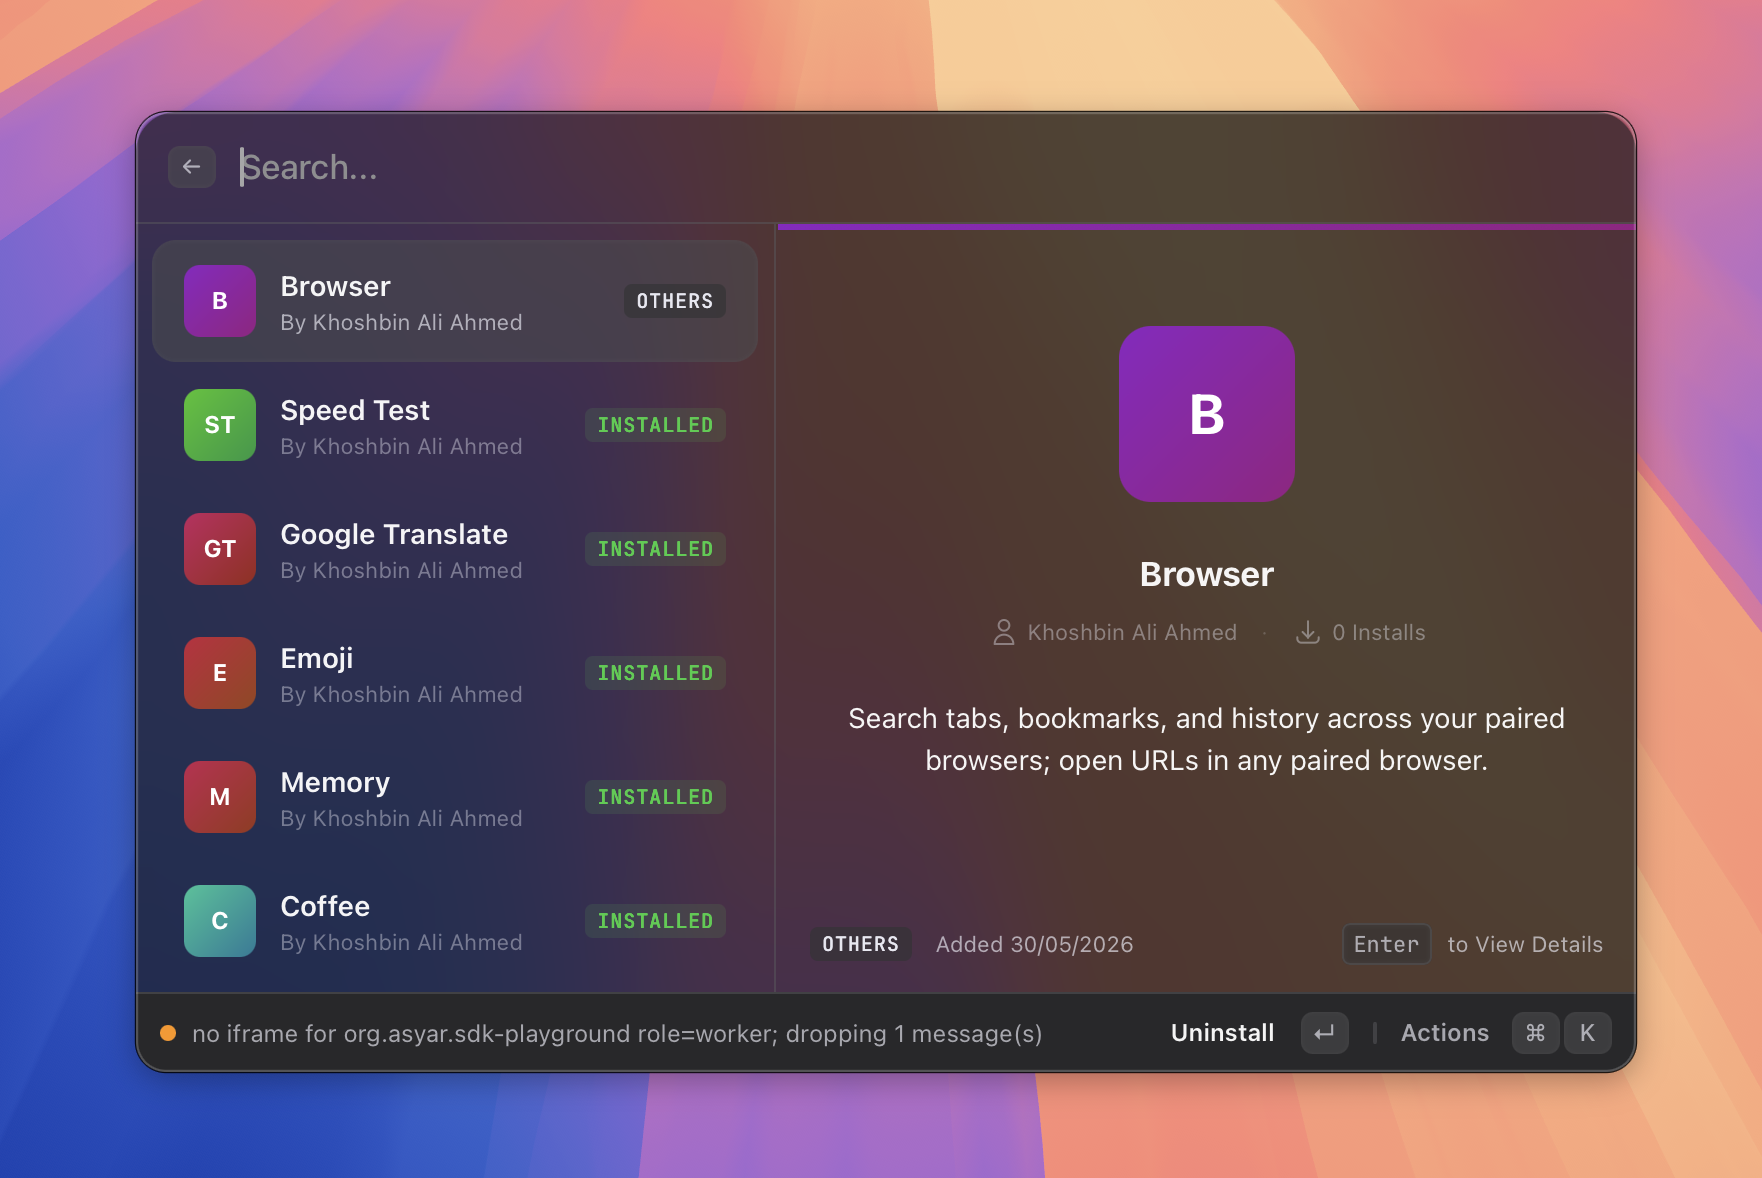Click the Added 30/05/2026 date
The height and width of the screenshot is (1178, 1762).
1034,945
